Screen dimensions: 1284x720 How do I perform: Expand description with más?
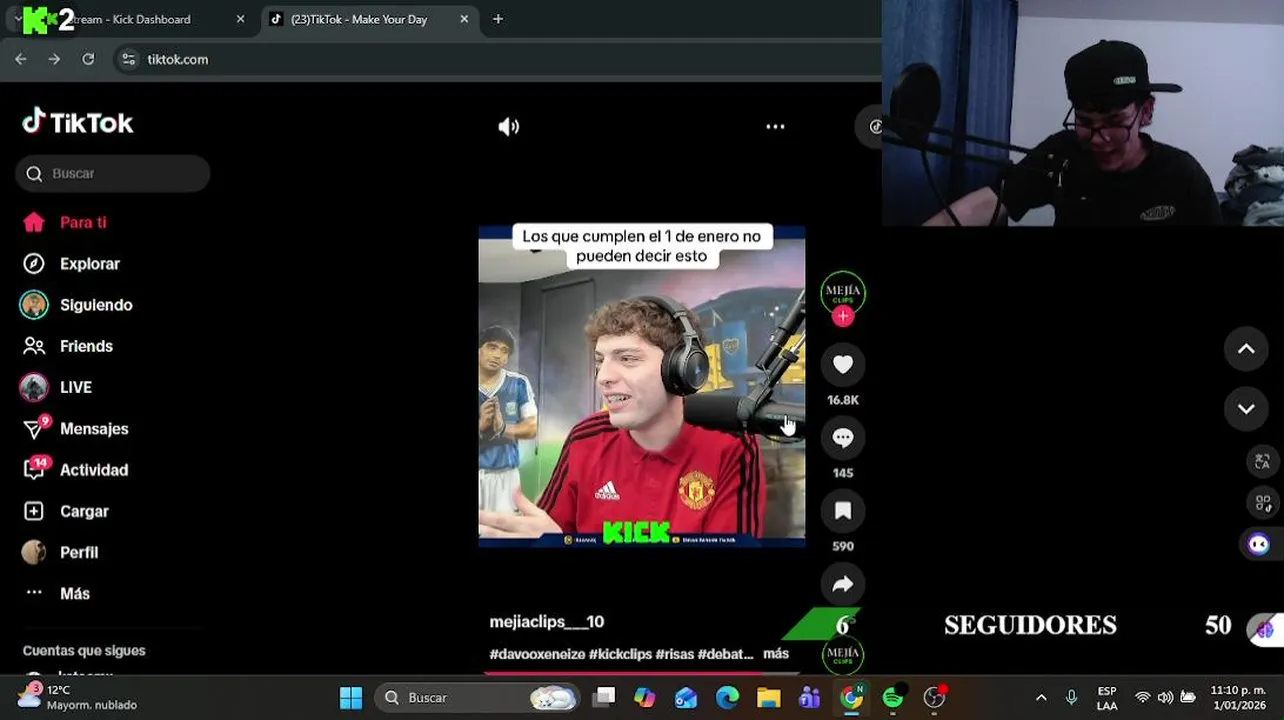pyautogui.click(x=776, y=654)
